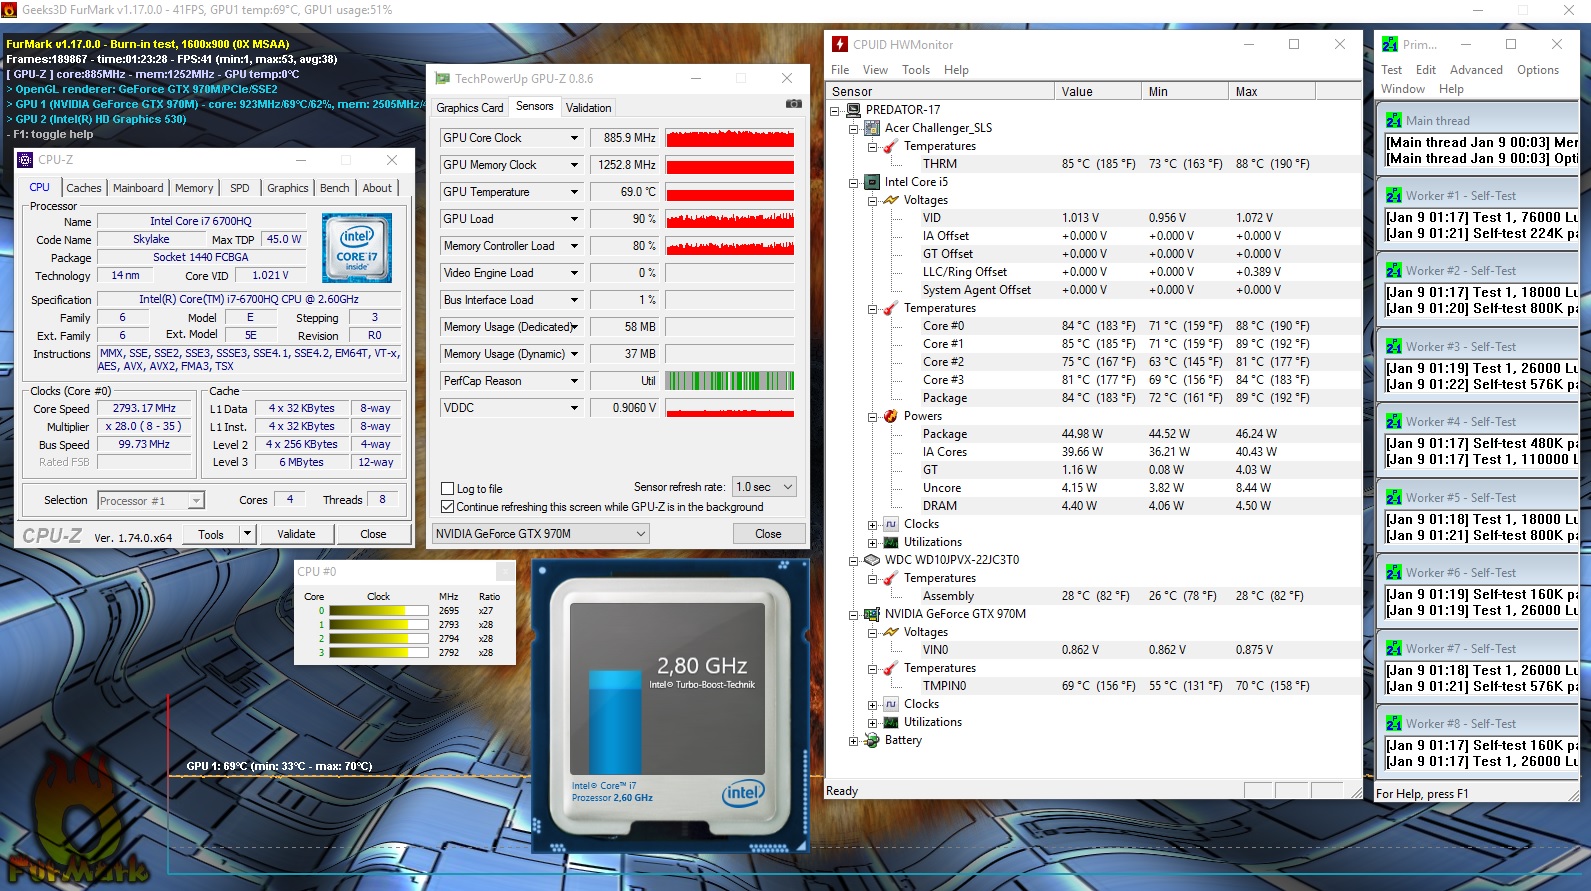The image size is (1591, 891).
Task: Collapse the PREDATOR-17 tree node
Action: (x=835, y=110)
